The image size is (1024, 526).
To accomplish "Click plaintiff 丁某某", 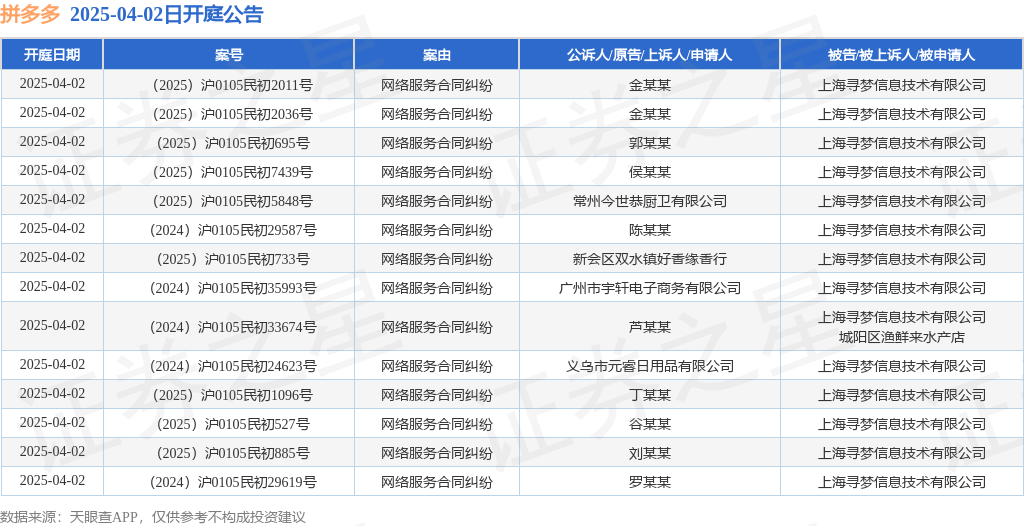I will 650,395.
